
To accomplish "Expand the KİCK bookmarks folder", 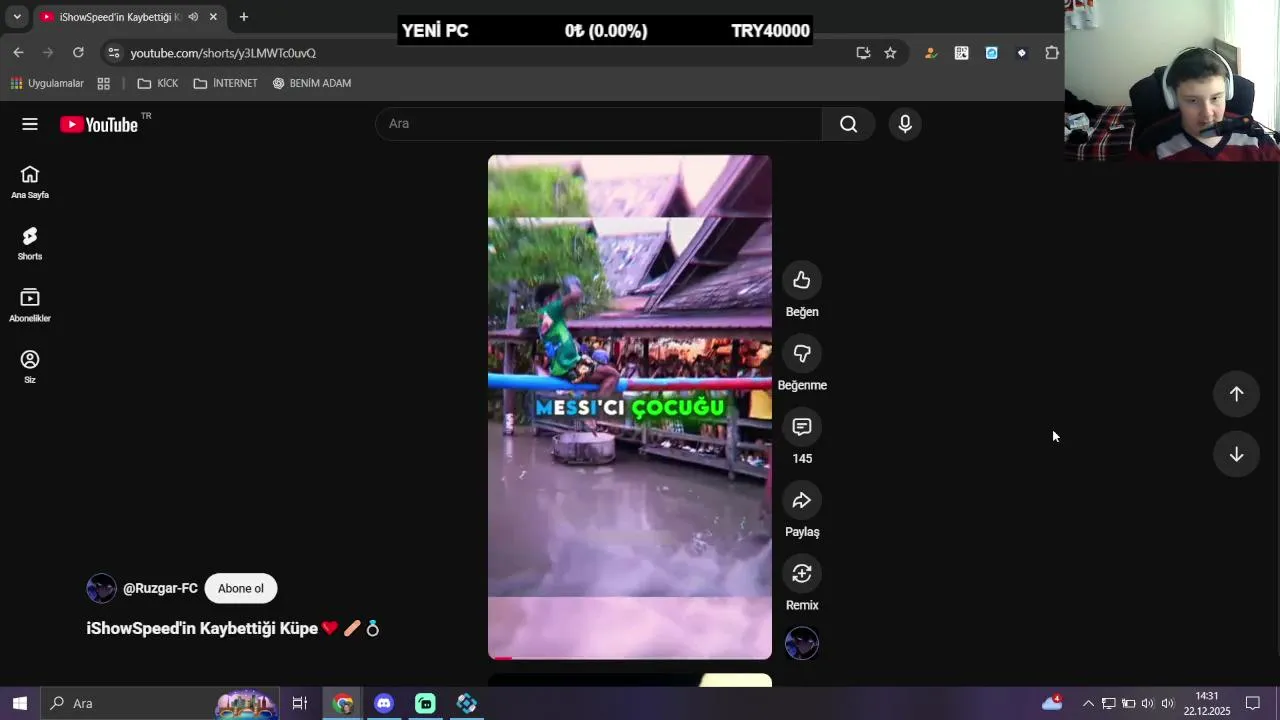I will pos(158,83).
